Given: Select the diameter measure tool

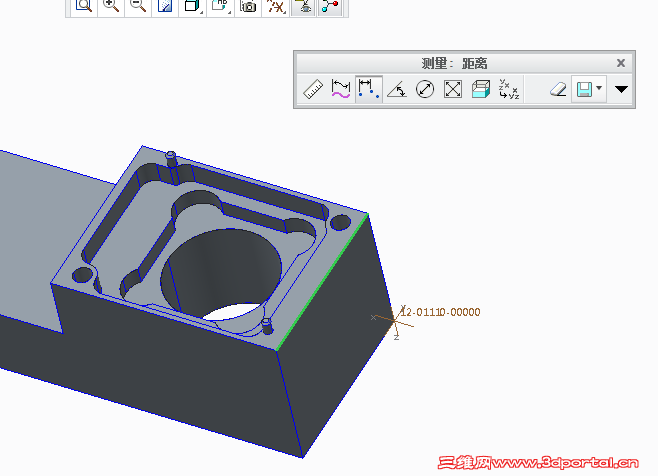Looking at the screenshot, I should pyautogui.click(x=425, y=89).
